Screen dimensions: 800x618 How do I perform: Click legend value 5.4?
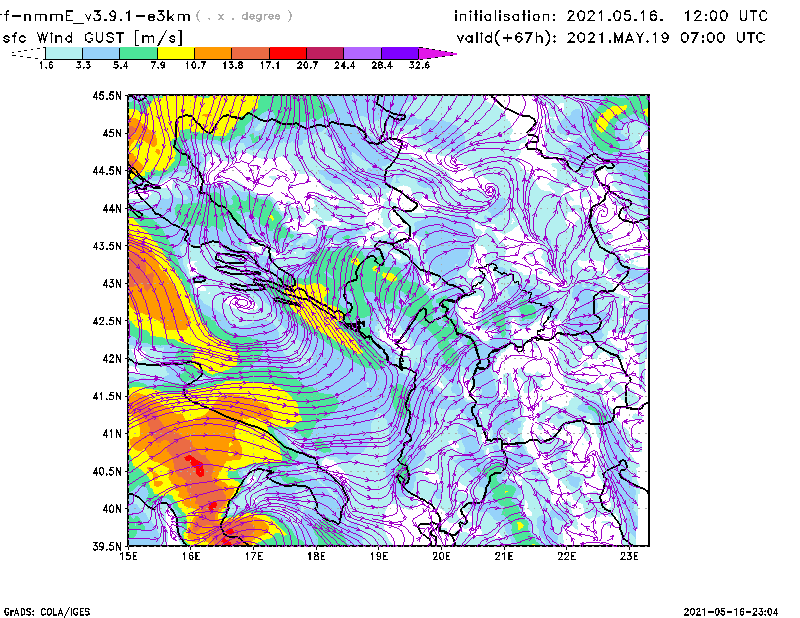point(120,65)
